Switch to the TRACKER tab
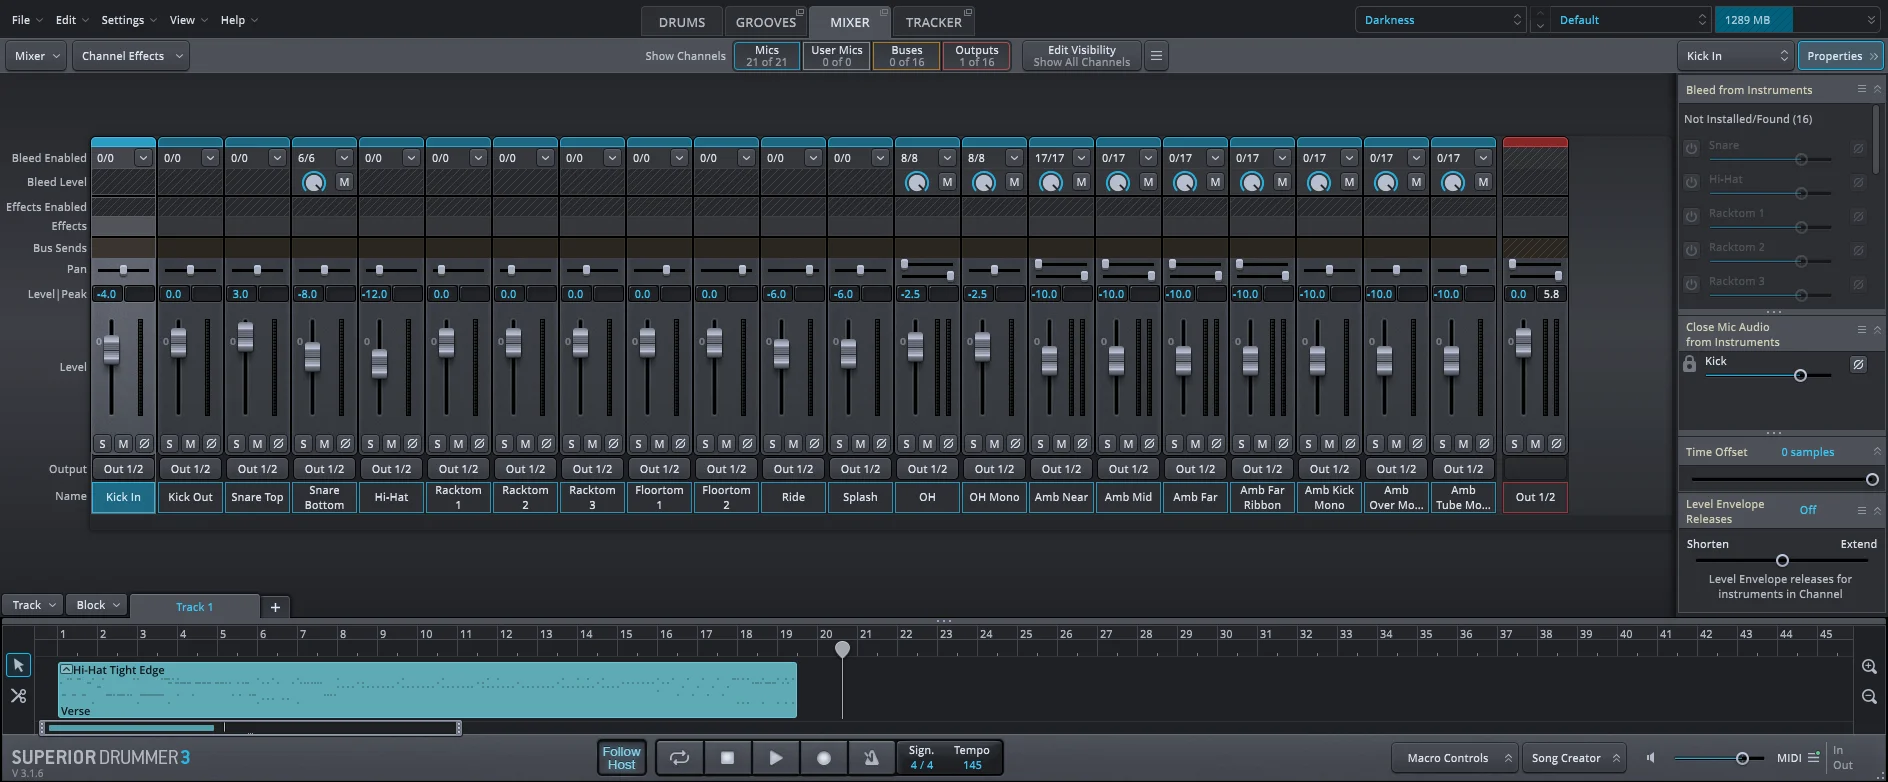Viewport: 1888px width, 782px height. [x=934, y=21]
